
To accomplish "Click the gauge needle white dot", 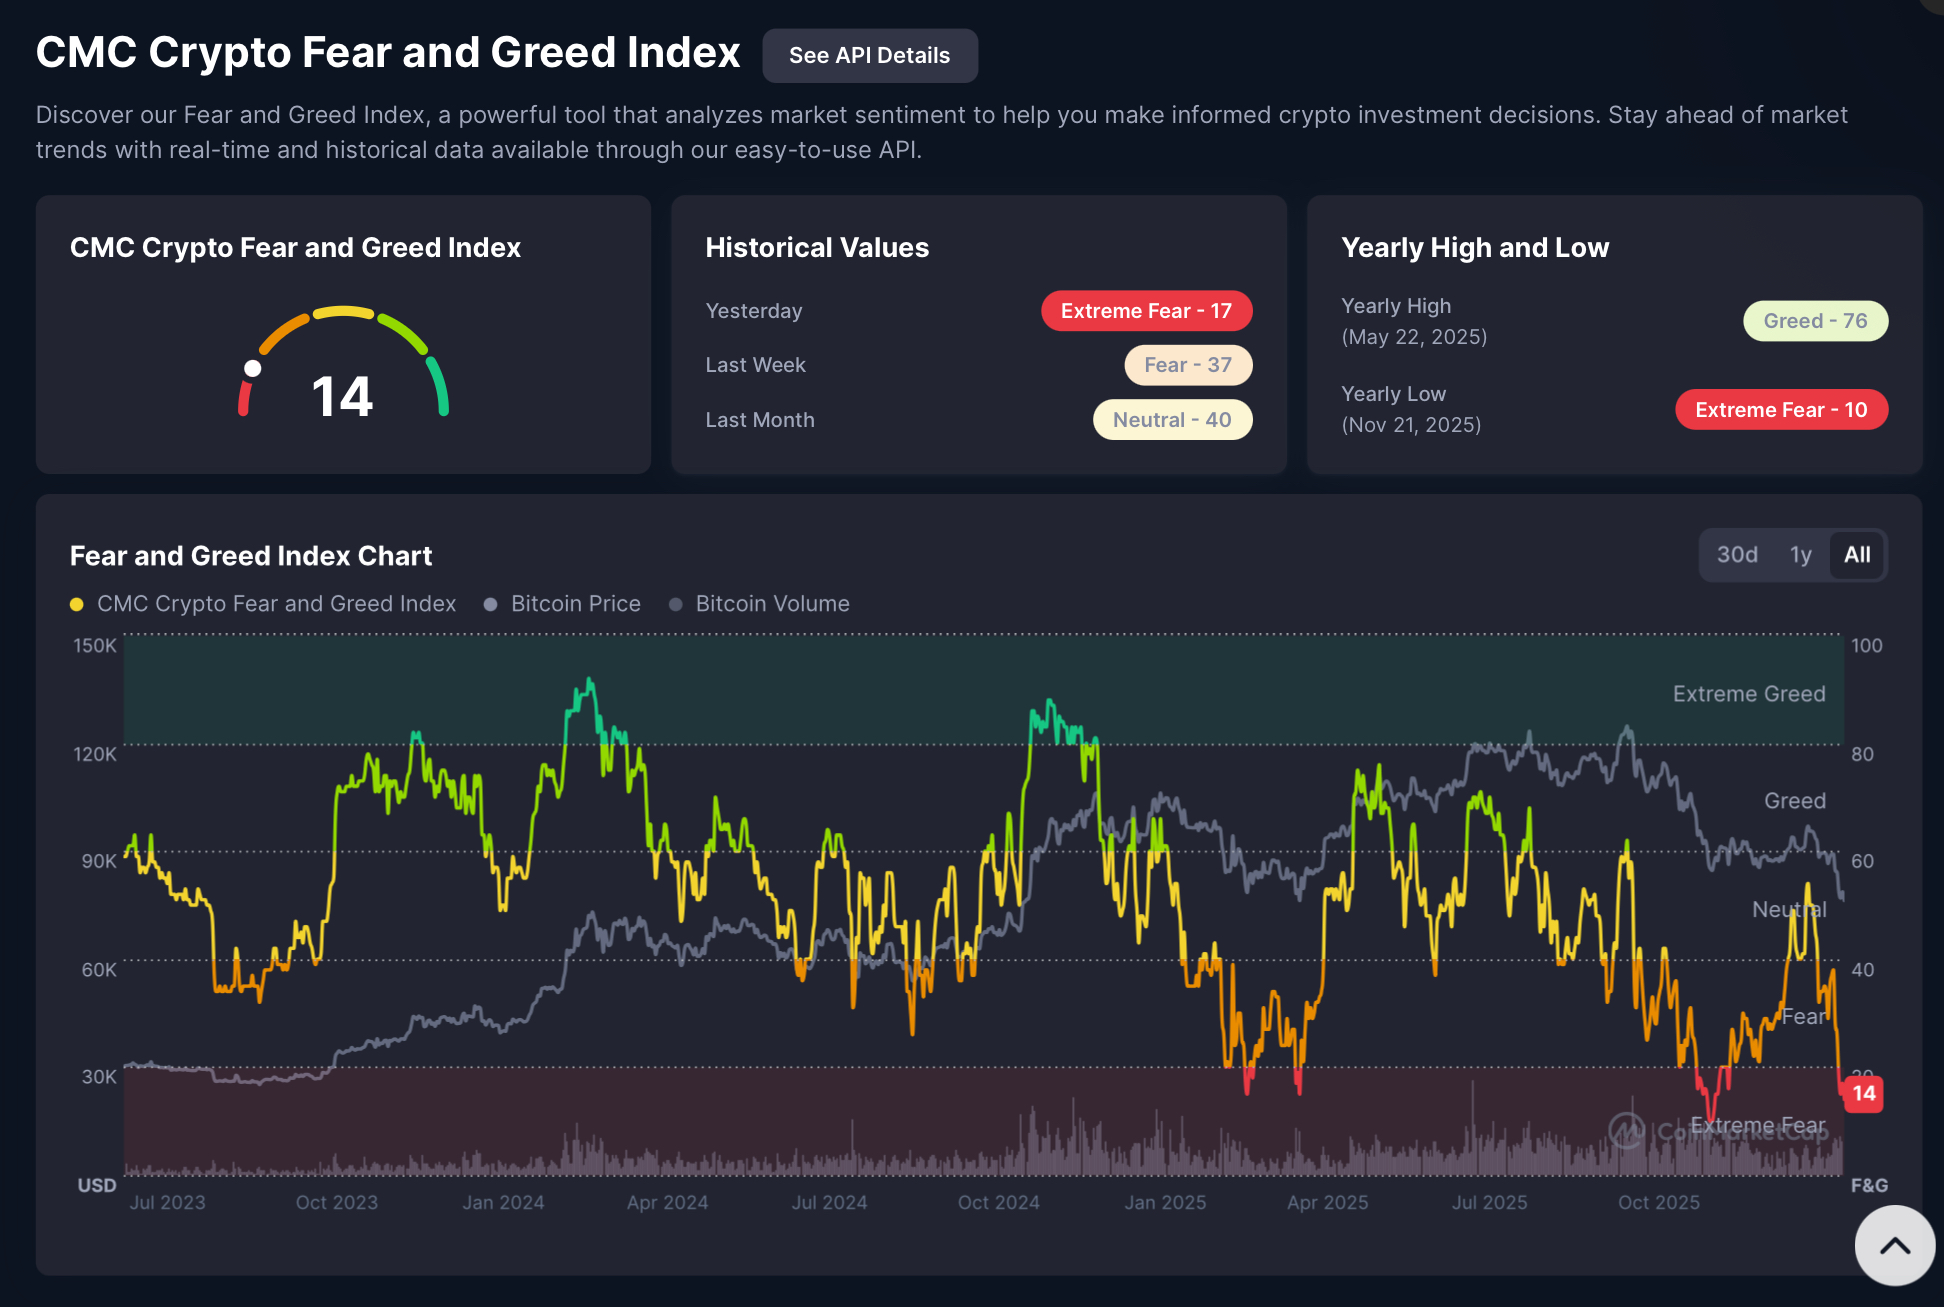I will 253,368.
